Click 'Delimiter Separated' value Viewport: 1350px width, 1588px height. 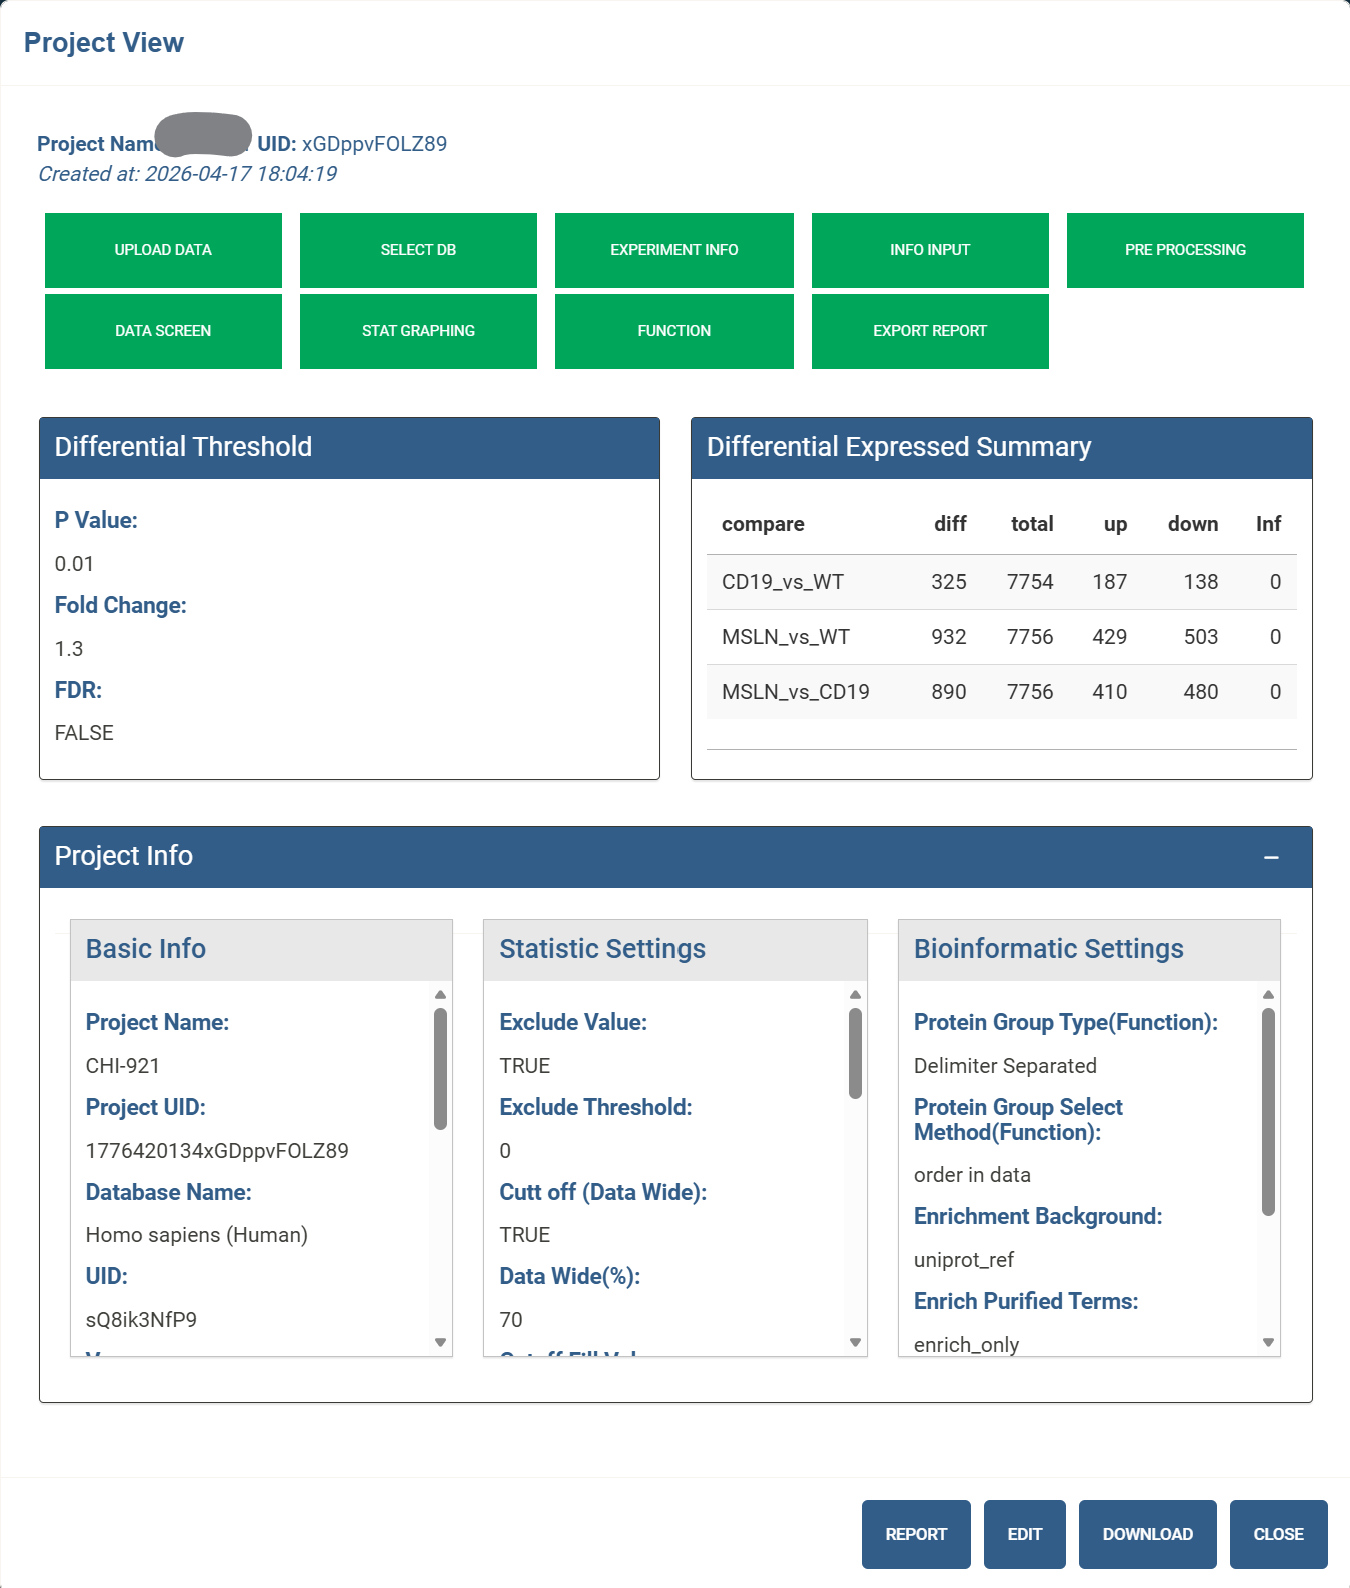pyautogui.click(x=1005, y=1066)
